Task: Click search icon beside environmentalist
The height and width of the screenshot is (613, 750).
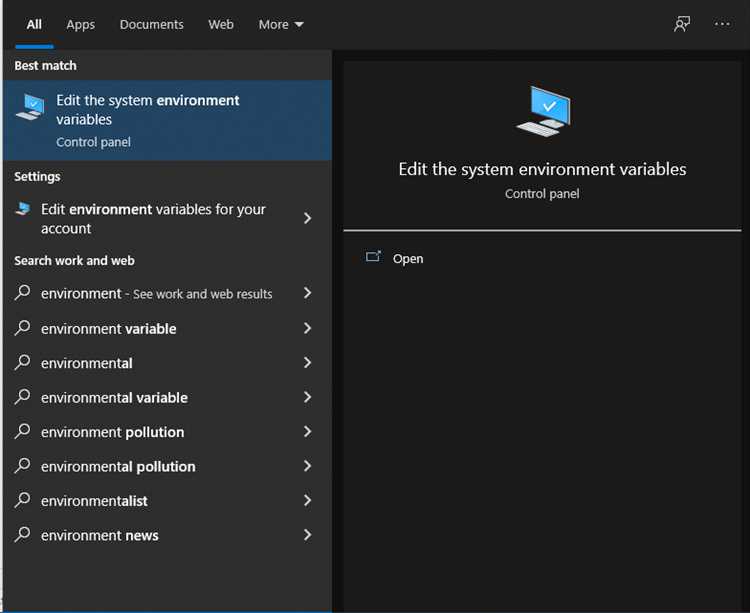Action: (x=22, y=500)
